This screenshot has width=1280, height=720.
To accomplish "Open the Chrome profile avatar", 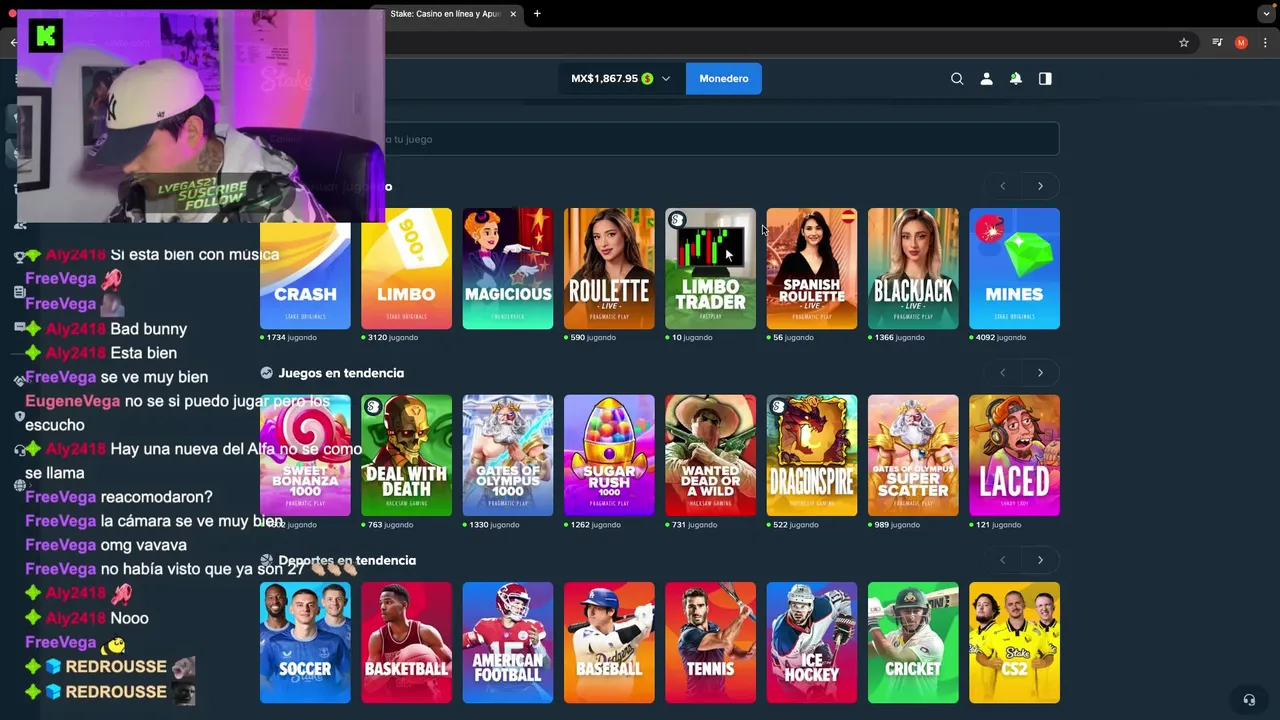I will [1241, 43].
